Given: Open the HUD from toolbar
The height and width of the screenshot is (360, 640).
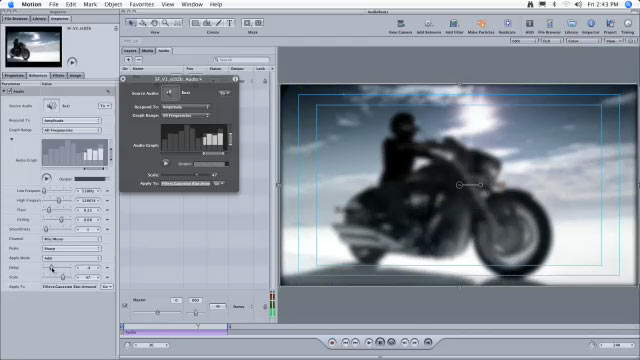Looking at the screenshot, I should pos(529,24).
